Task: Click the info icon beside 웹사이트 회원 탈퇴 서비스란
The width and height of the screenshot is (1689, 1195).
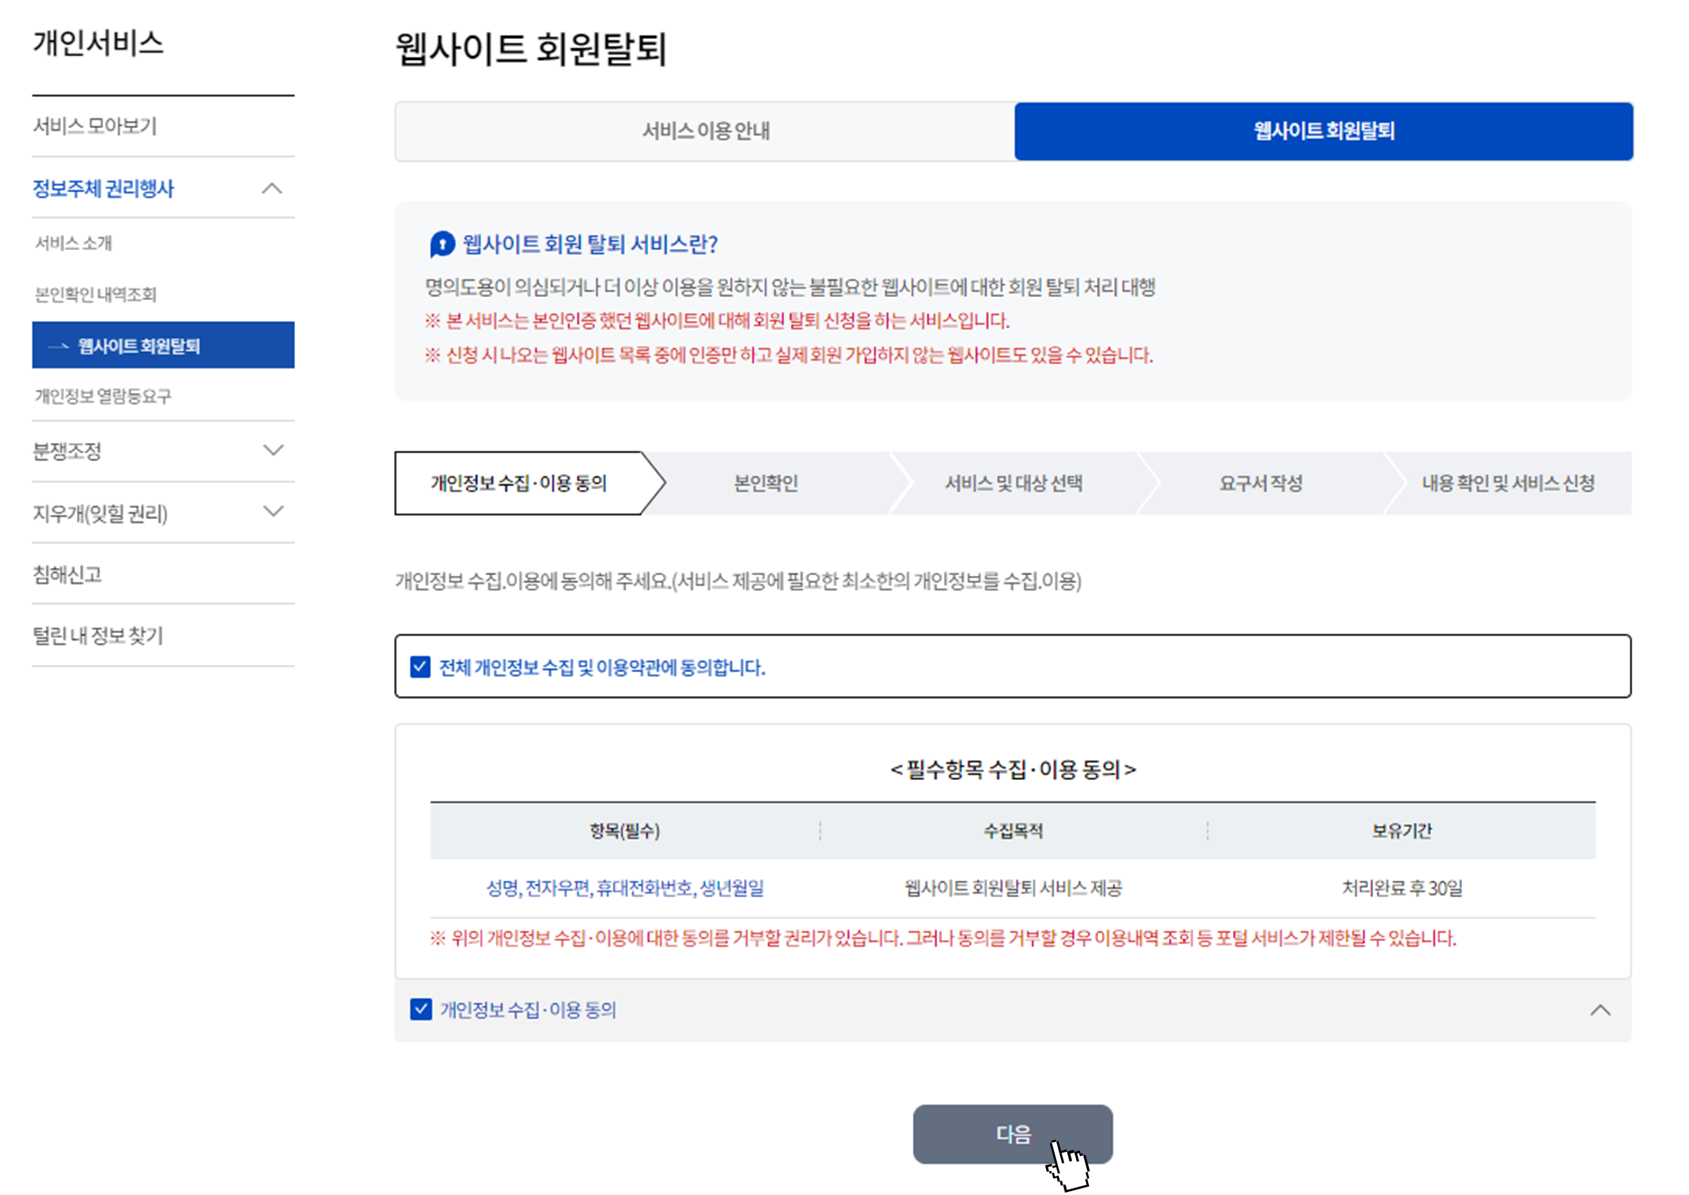Action: click(442, 244)
